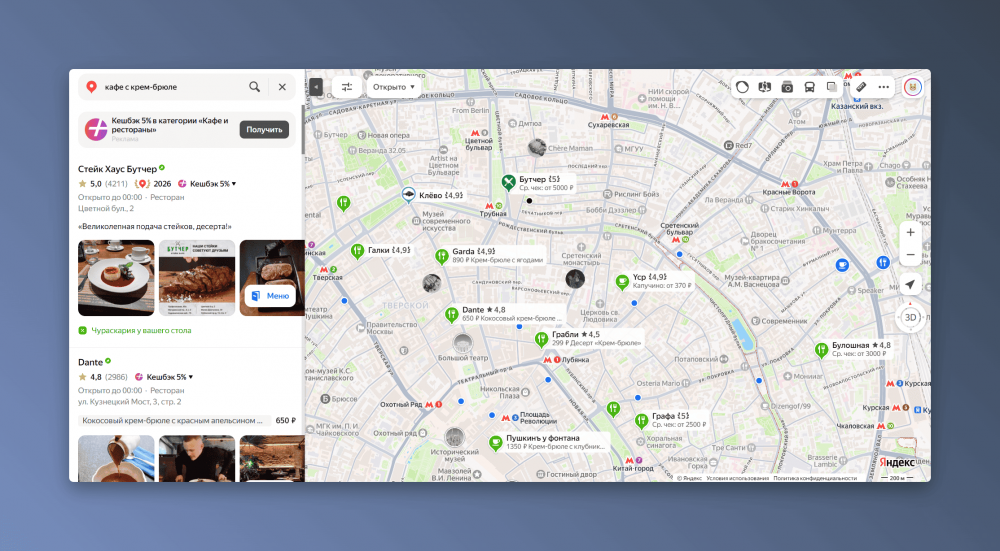Screen dimensions: 1000x551
Task: Select the Пушкинъ у фонтана map pin
Action: point(496,442)
